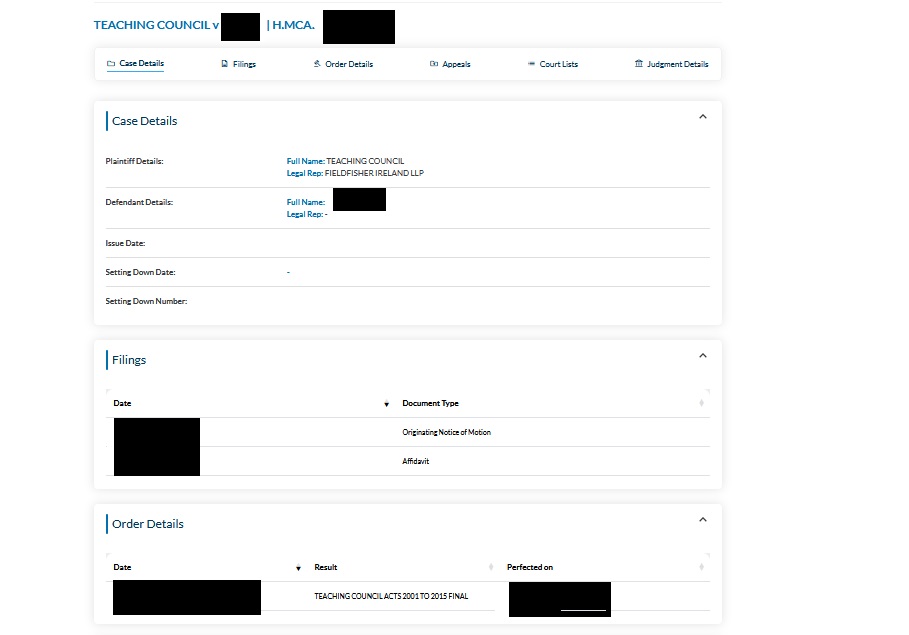Collapse the Filings panel
Image resolution: width=909 pixels, height=635 pixels.
click(703, 355)
